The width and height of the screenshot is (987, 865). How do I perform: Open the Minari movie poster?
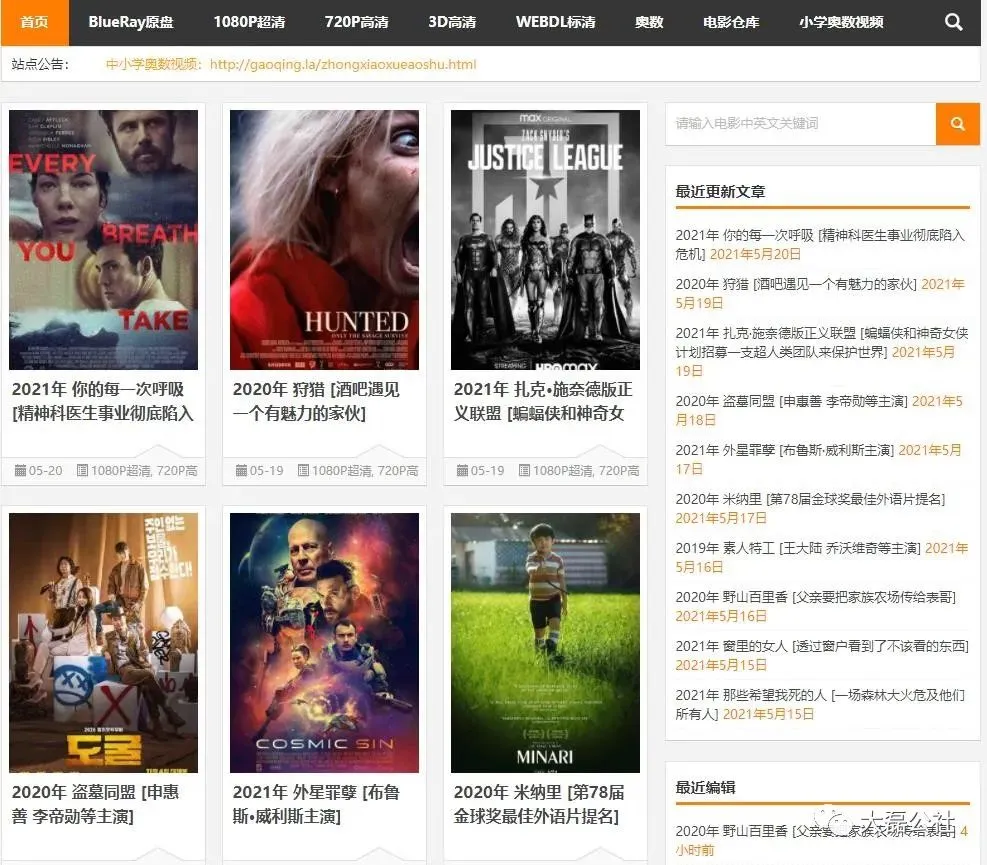coord(545,643)
